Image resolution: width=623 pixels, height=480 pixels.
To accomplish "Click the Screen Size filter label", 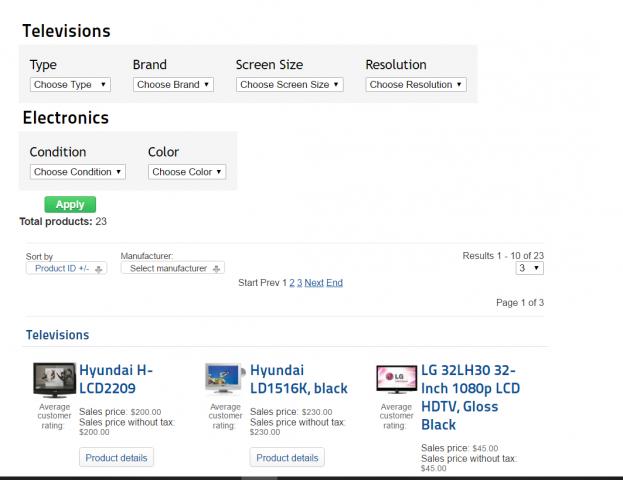I will tap(269, 65).
